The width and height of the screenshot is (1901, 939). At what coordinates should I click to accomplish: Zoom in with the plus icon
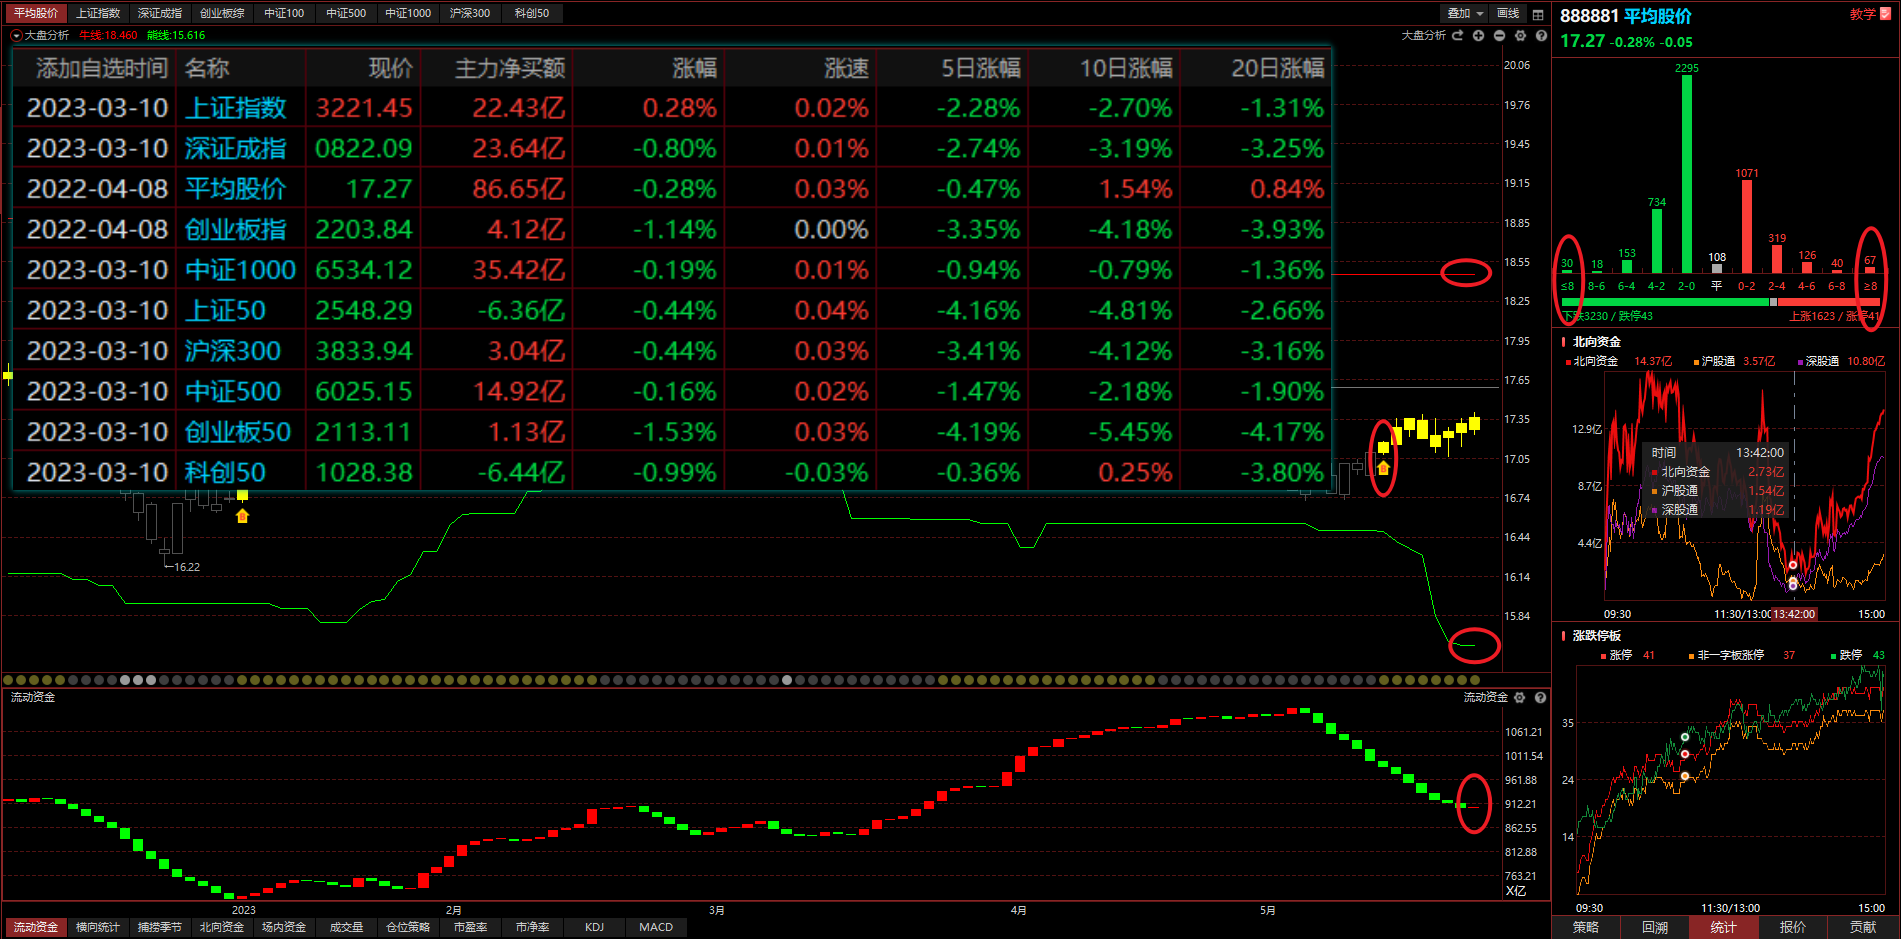click(x=1478, y=35)
